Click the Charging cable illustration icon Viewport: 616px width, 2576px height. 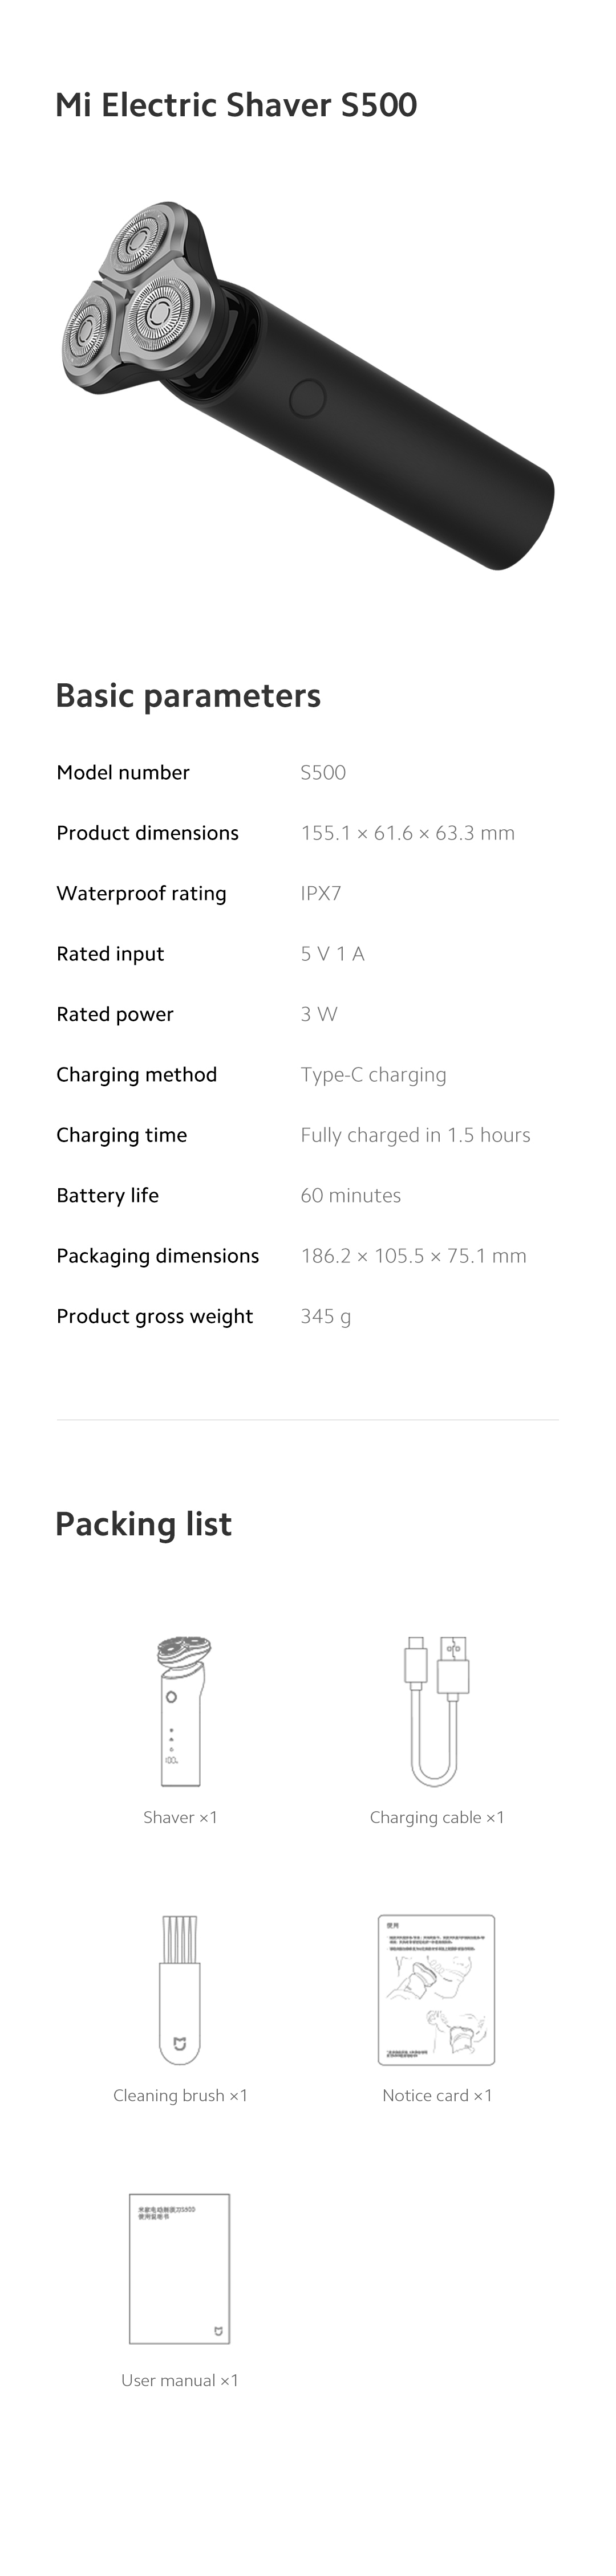pyautogui.click(x=438, y=1711)
